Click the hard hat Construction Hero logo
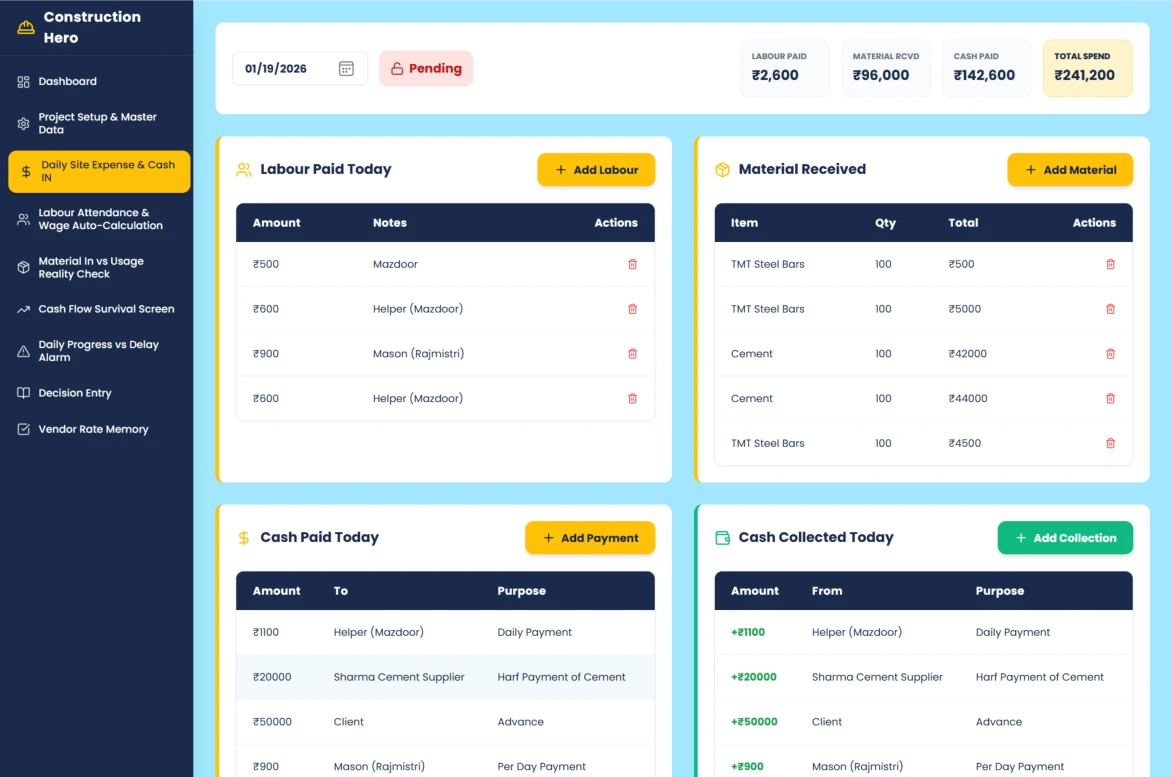The height and width of the screenshot is (777, 1172). pos(26,27)
